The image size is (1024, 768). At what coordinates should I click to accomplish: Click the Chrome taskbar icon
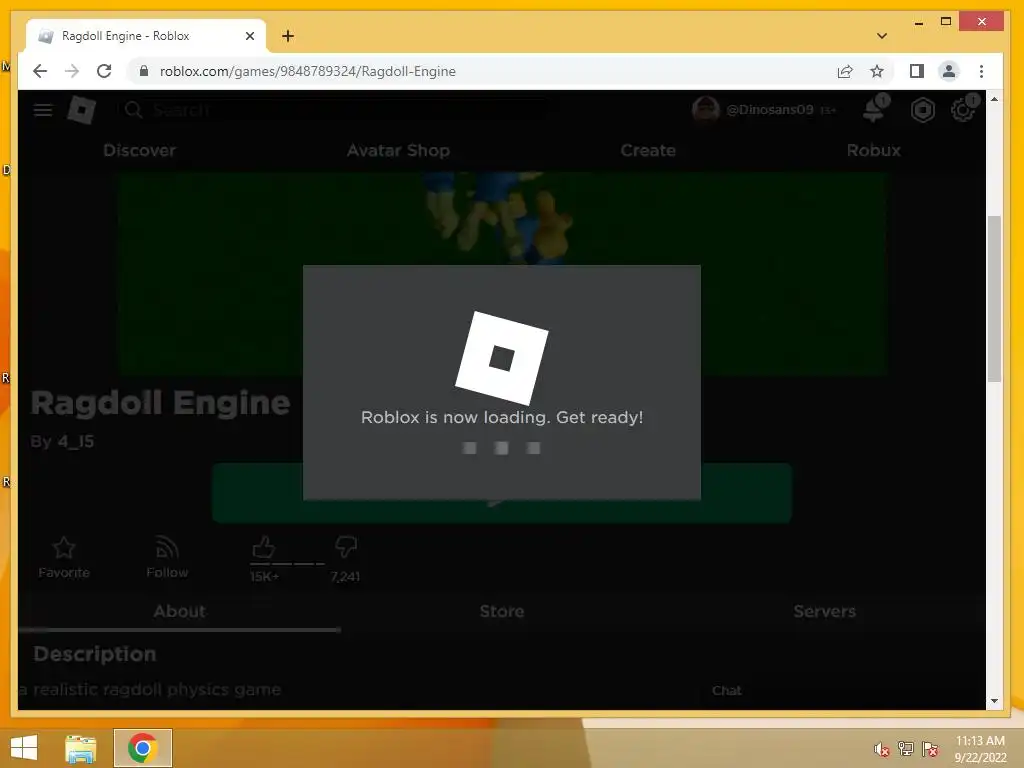coord(143,748)
